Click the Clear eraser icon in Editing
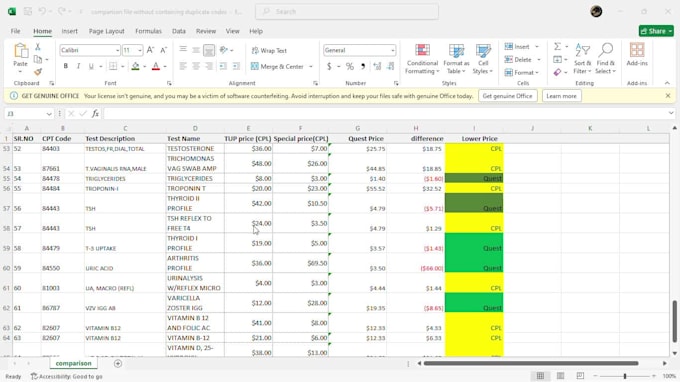 557,72
